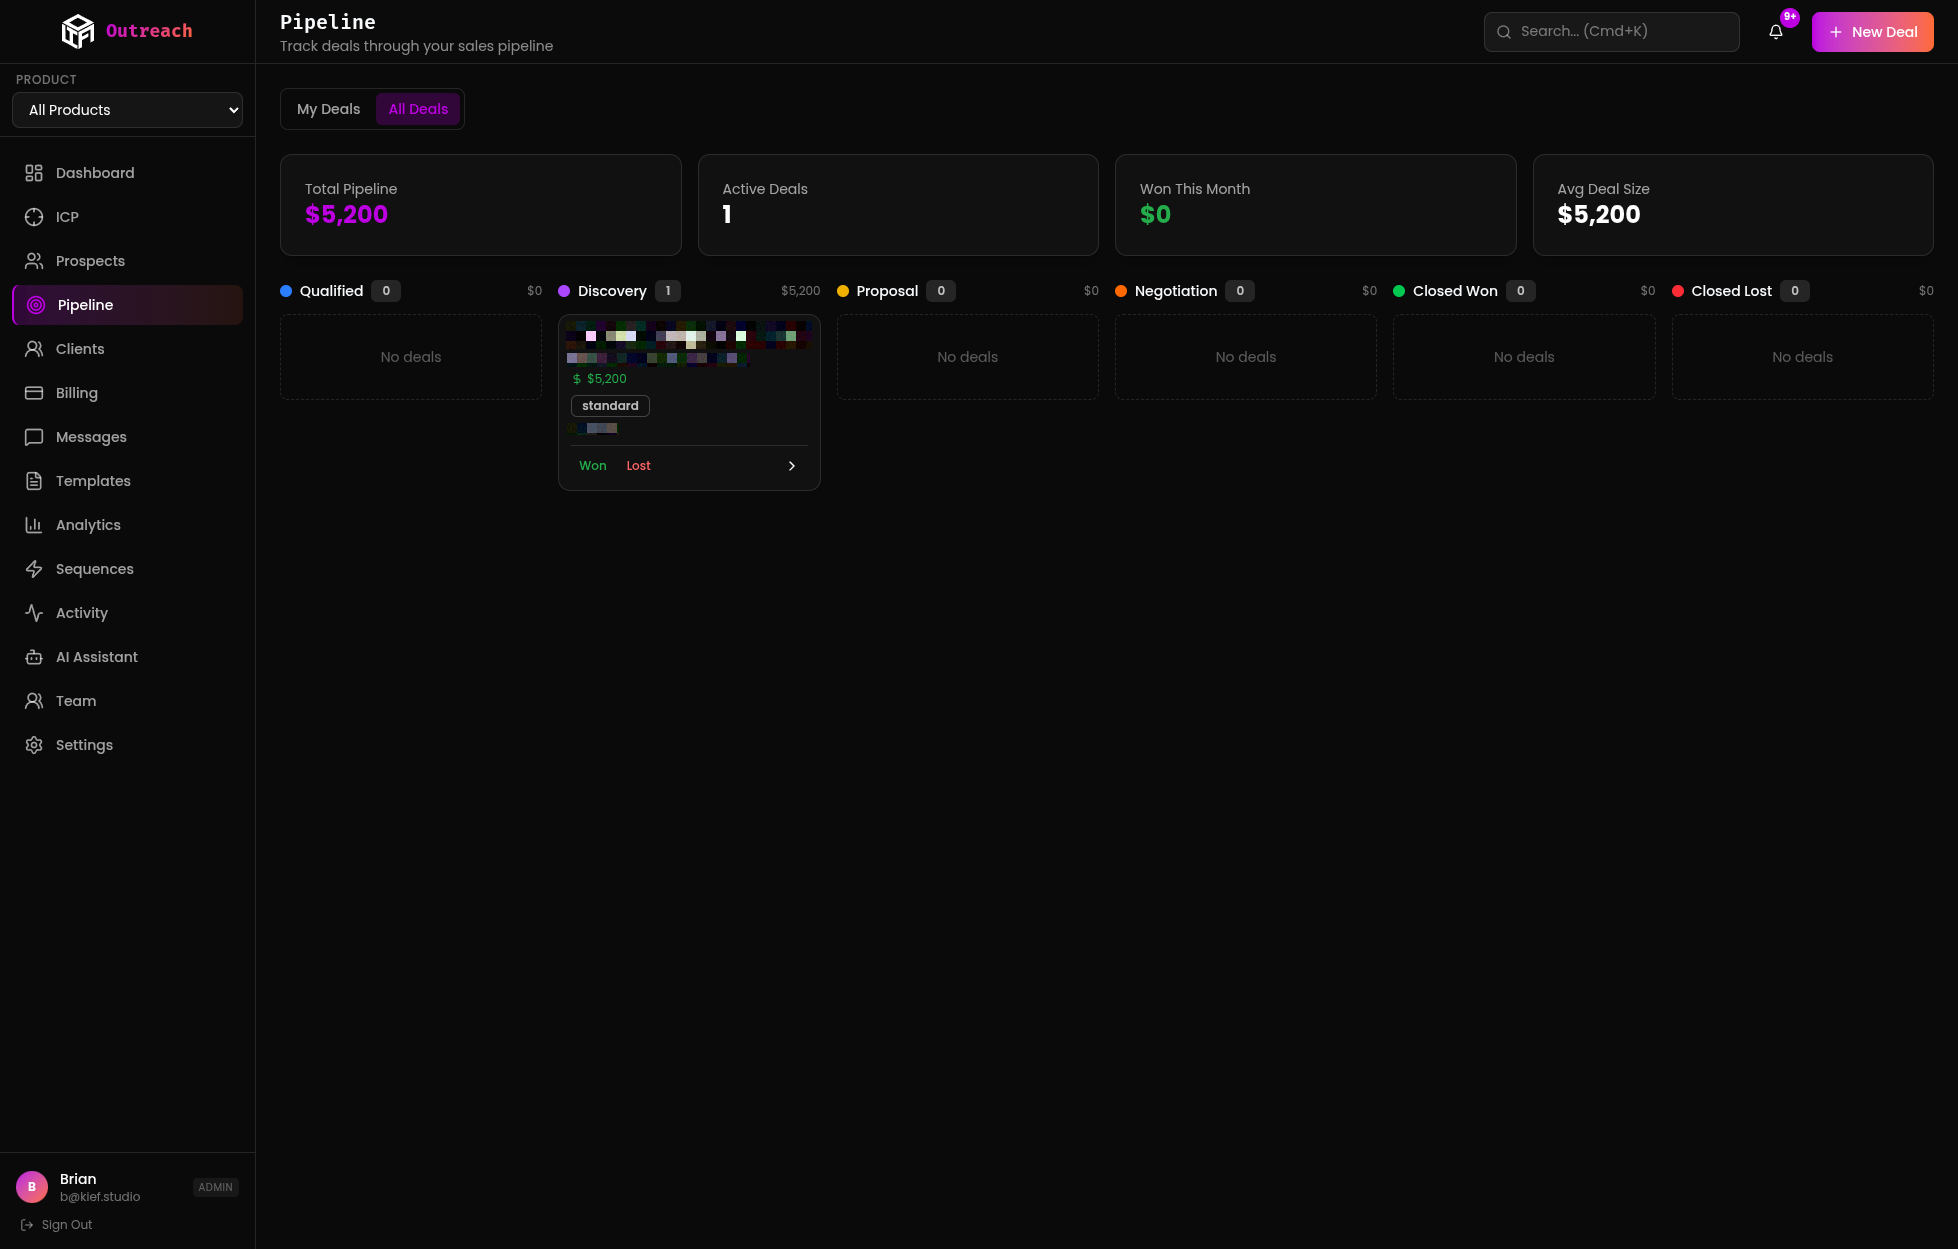Create a New Deal
The width and height of the screenshot is (1958, 1249).
point(1872,31)
